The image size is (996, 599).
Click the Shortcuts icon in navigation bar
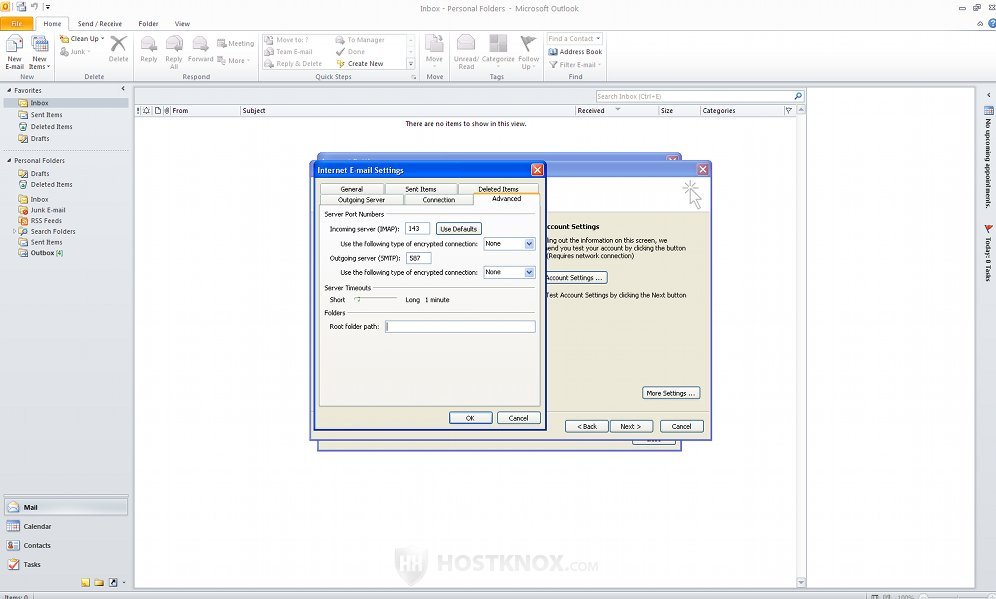click(x=113, y=582)
